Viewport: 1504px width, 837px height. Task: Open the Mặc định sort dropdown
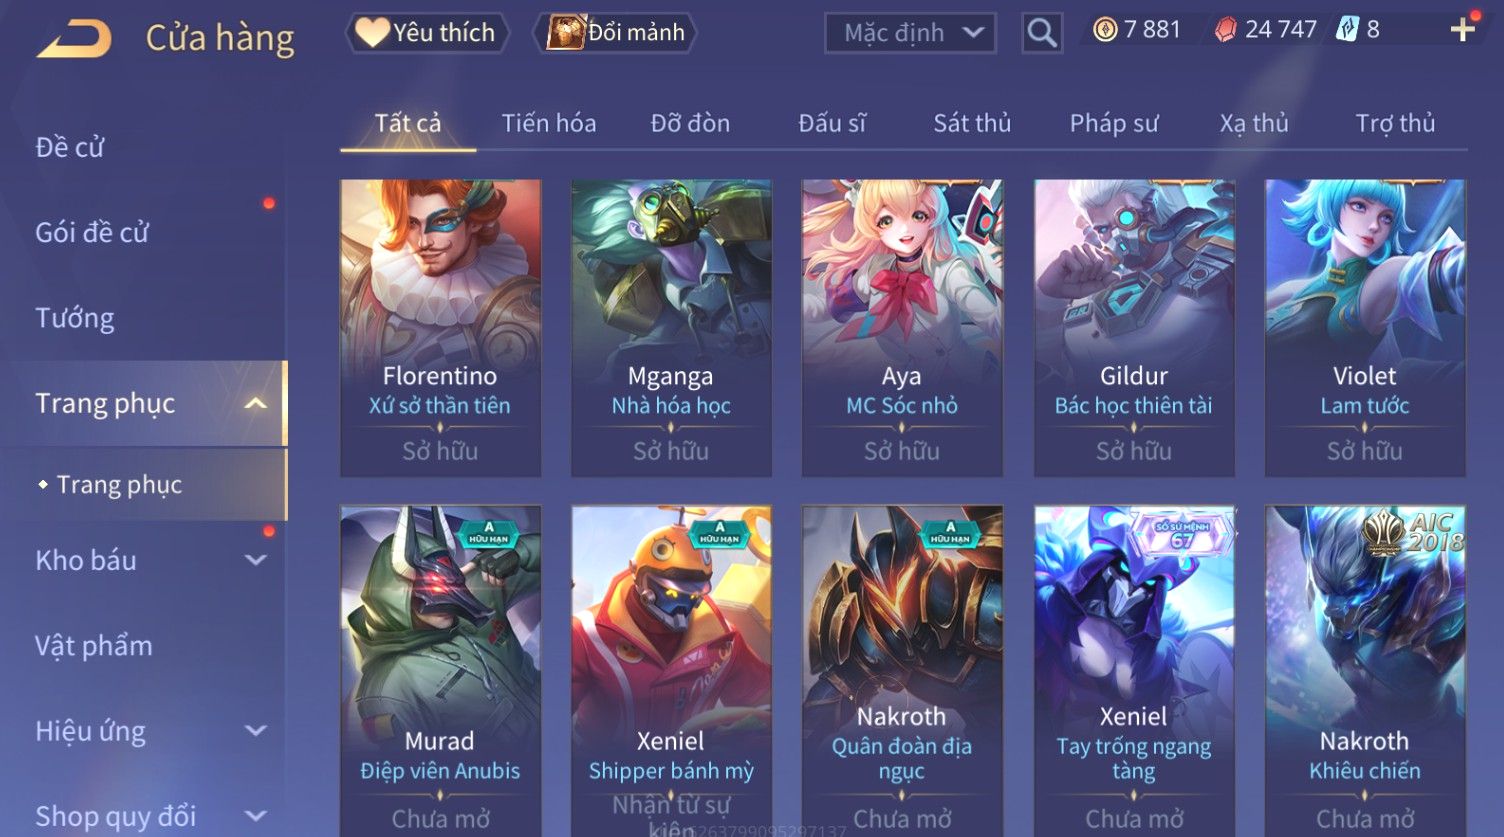point(910,33)
